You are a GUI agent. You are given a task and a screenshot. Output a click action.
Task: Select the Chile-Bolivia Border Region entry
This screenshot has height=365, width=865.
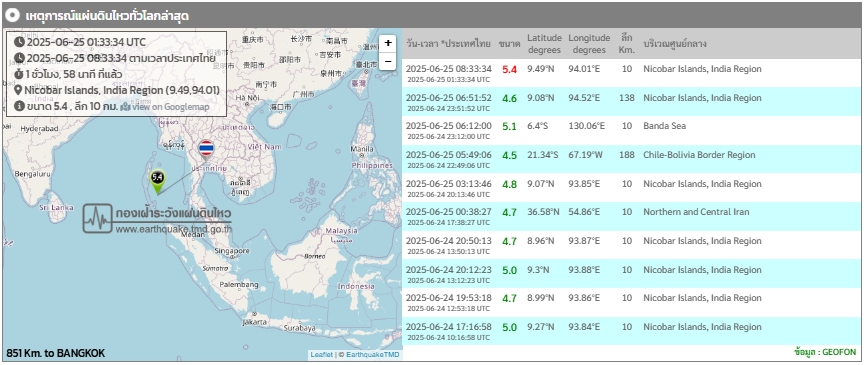(x=632, y=159)
